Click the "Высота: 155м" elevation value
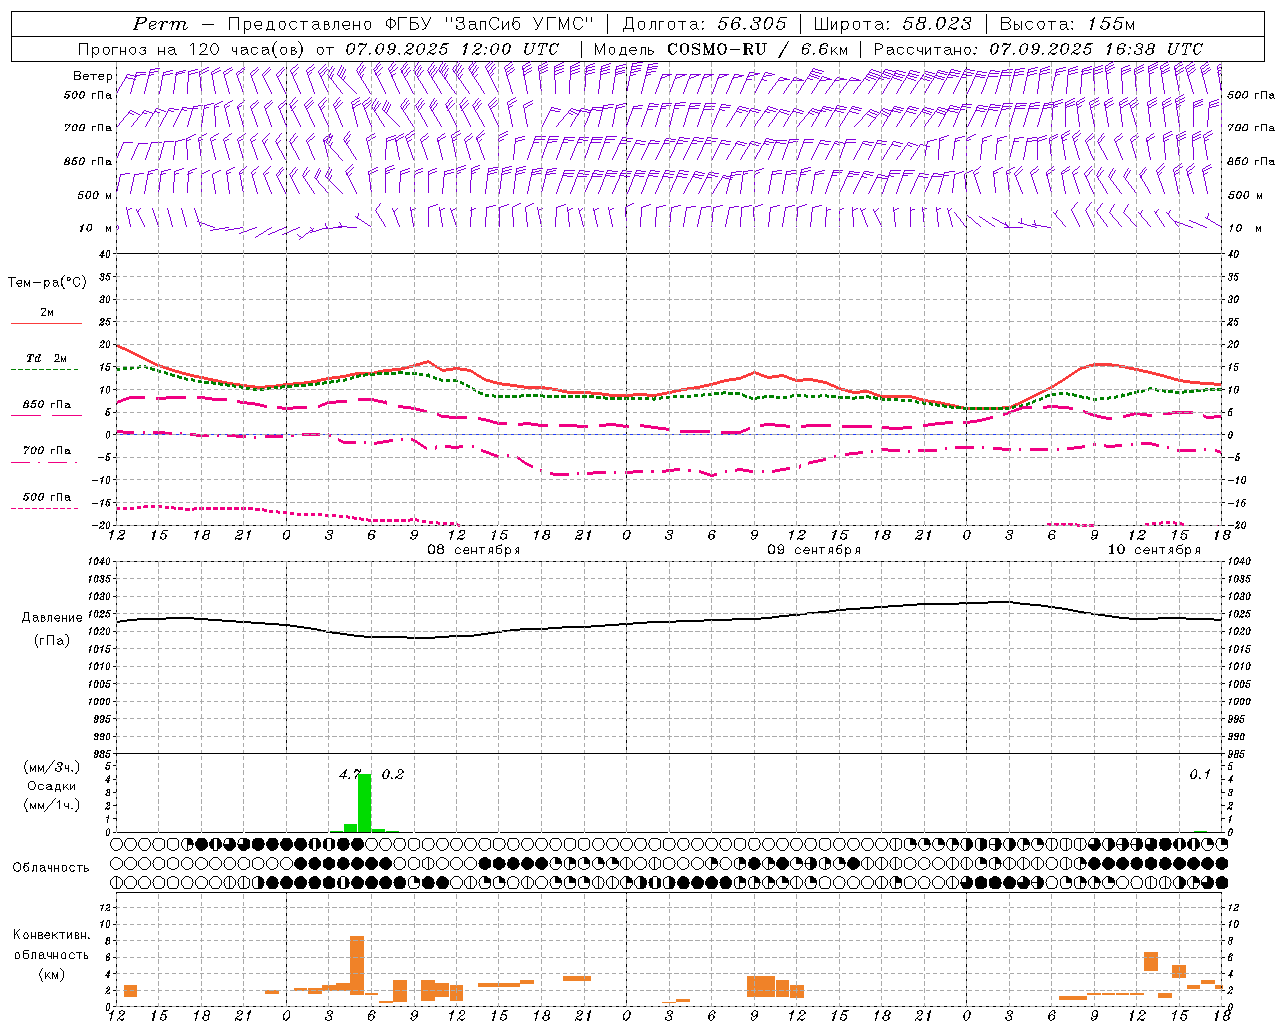 pyautogui.click(x=1067, y=24)
